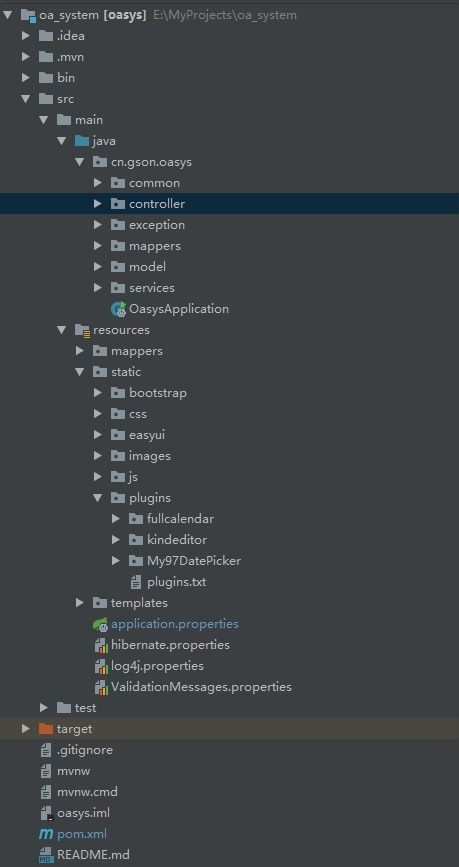
Task: Click the Spring leaf icon for application.properties
Action: 100,624
